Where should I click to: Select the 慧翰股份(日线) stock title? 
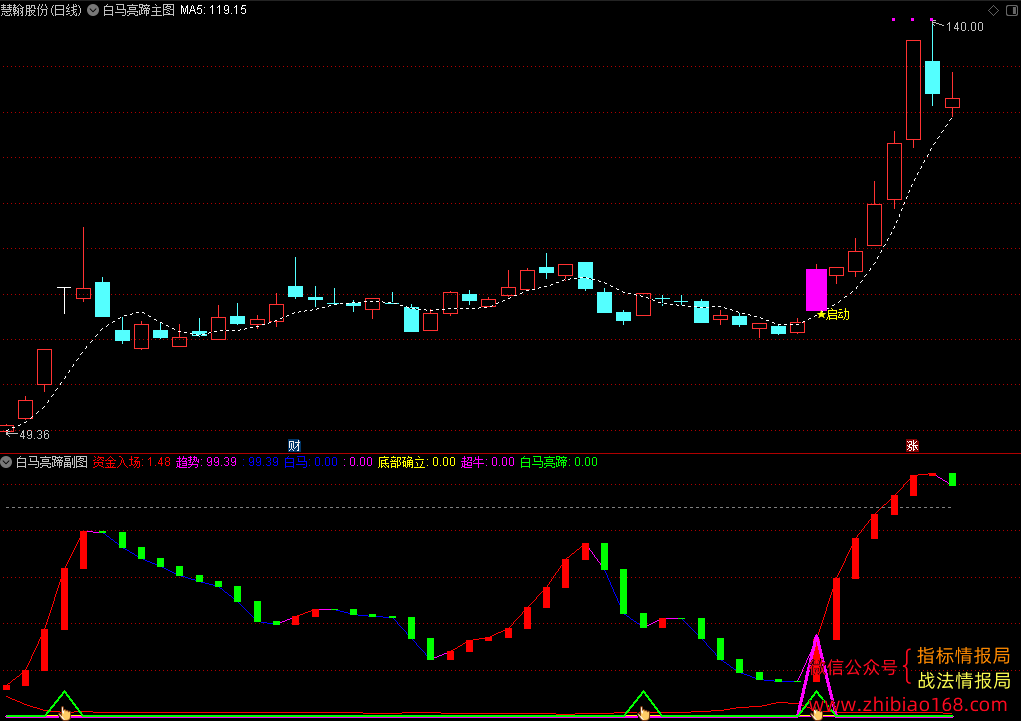click(41, 10)
